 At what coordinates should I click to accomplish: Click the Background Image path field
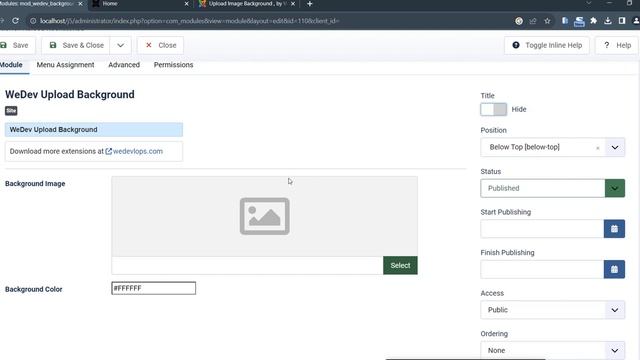click(x=247, y=265)
